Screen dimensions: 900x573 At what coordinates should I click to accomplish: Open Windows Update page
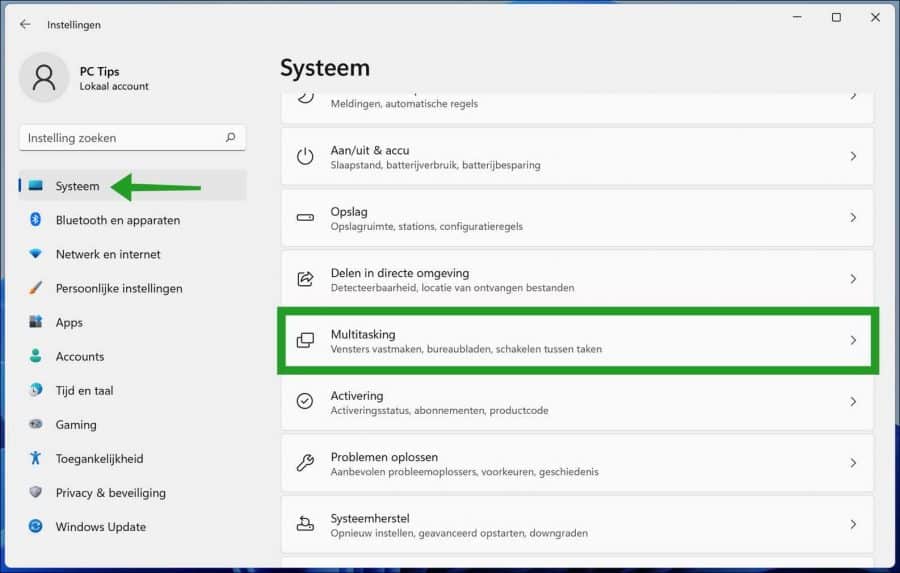133,526
